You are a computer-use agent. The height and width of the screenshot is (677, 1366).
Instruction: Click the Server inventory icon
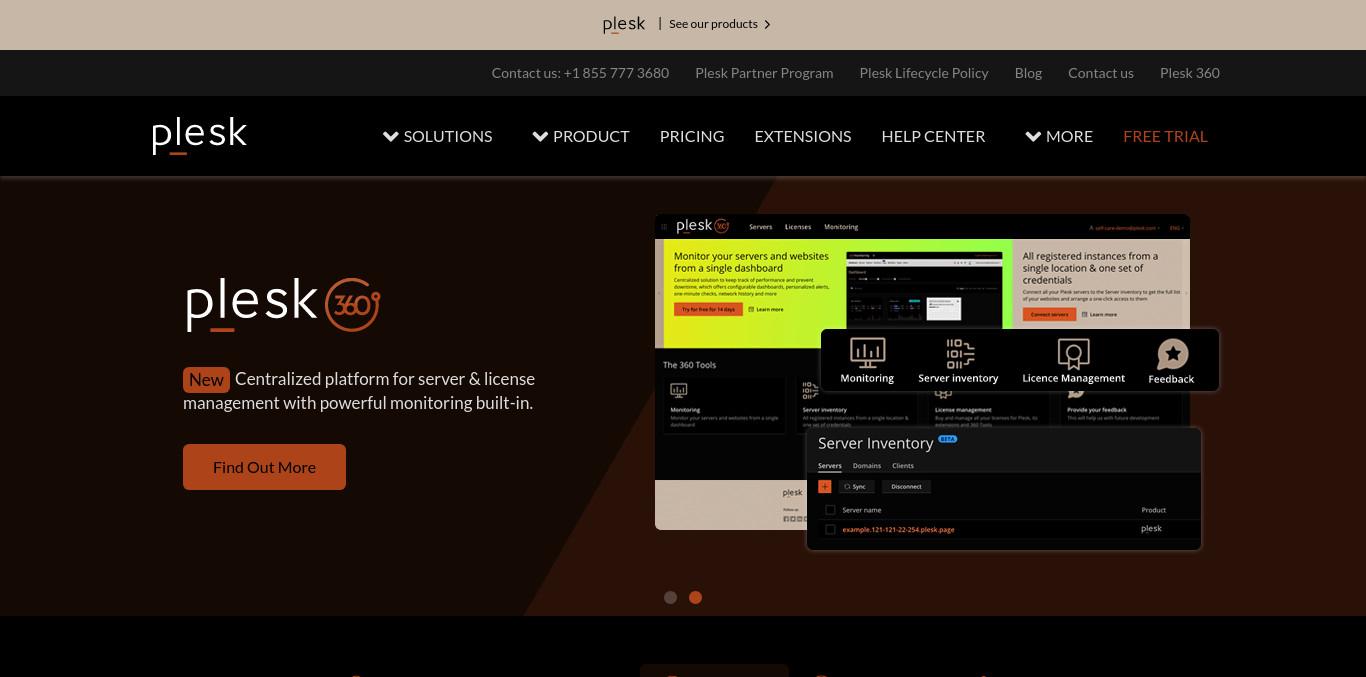(x=959, y=353)
